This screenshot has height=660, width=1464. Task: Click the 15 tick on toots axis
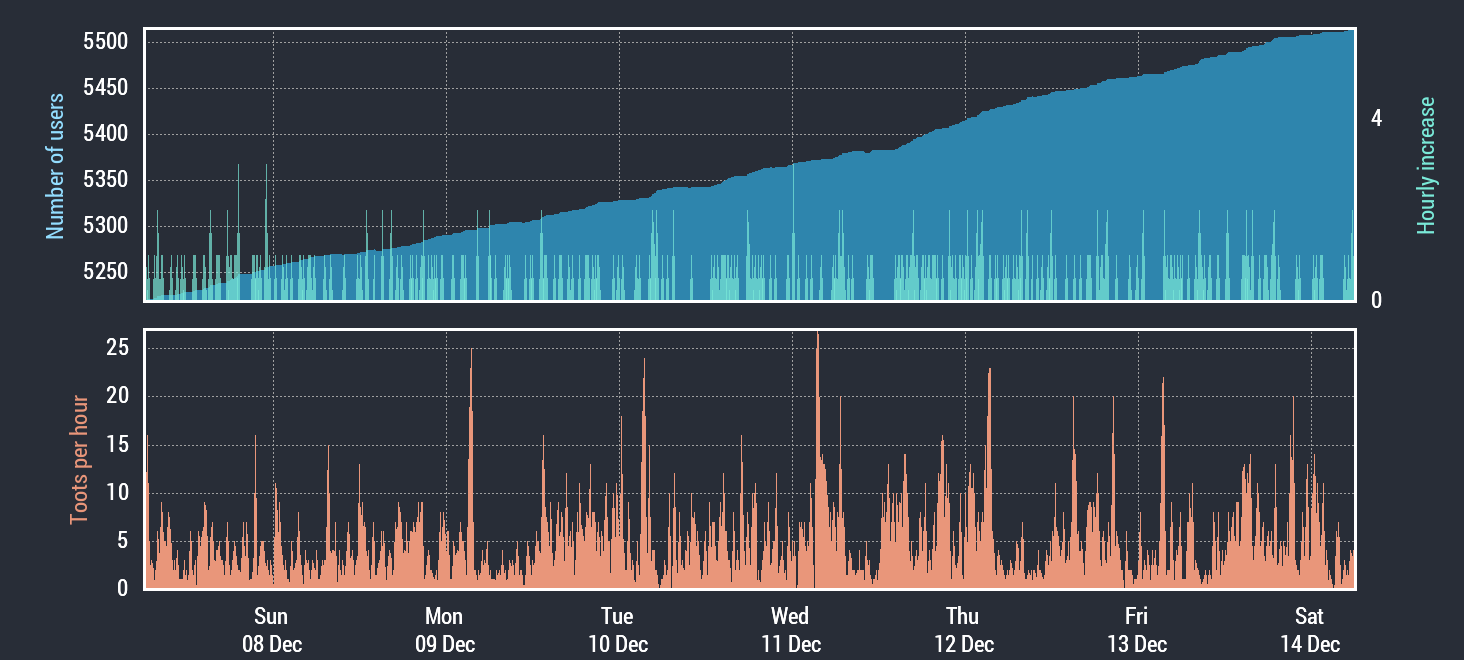tap(118, 445)
